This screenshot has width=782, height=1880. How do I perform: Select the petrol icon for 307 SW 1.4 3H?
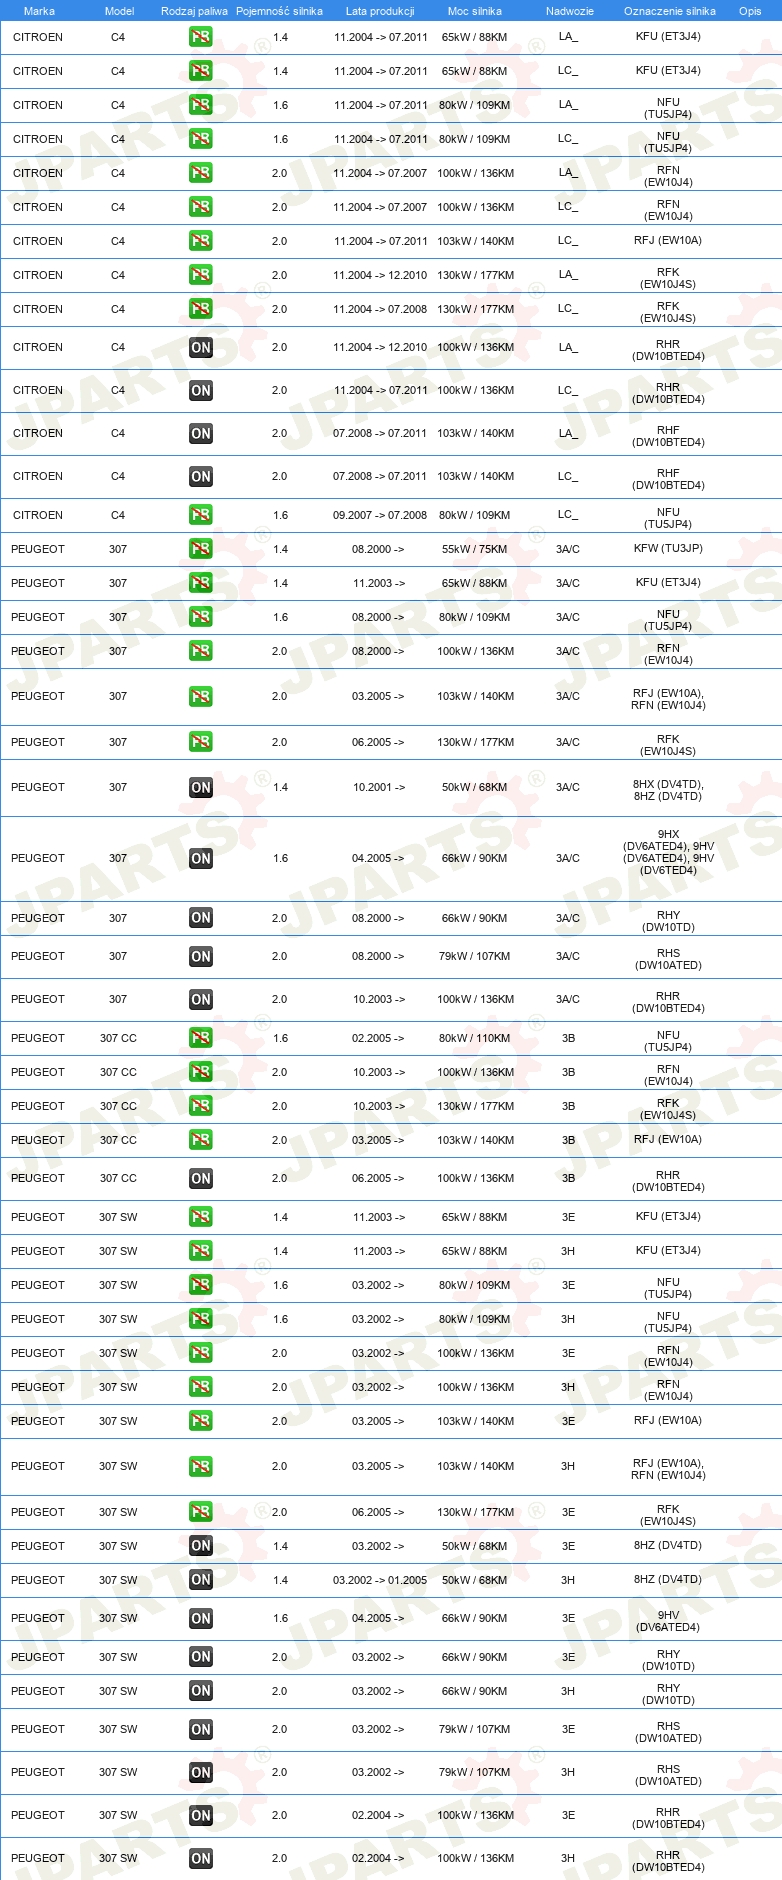(200, 1251)
